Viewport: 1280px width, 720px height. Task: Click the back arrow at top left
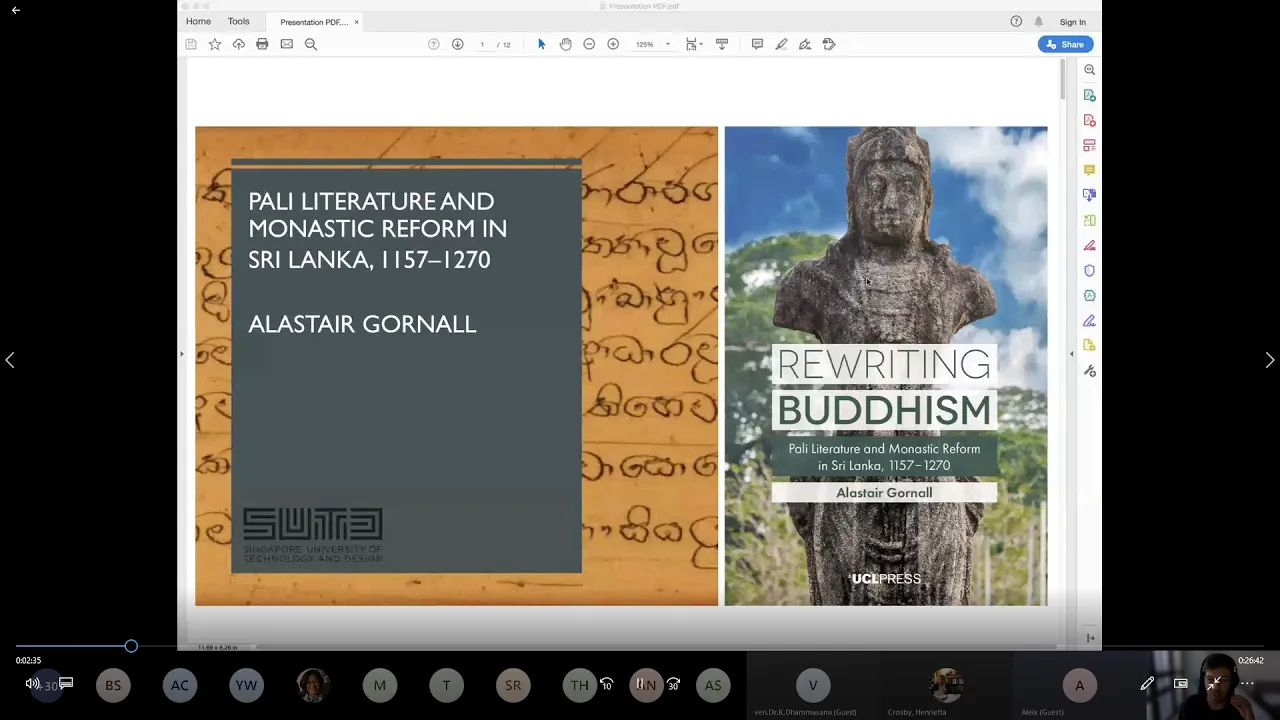point(16,10)
